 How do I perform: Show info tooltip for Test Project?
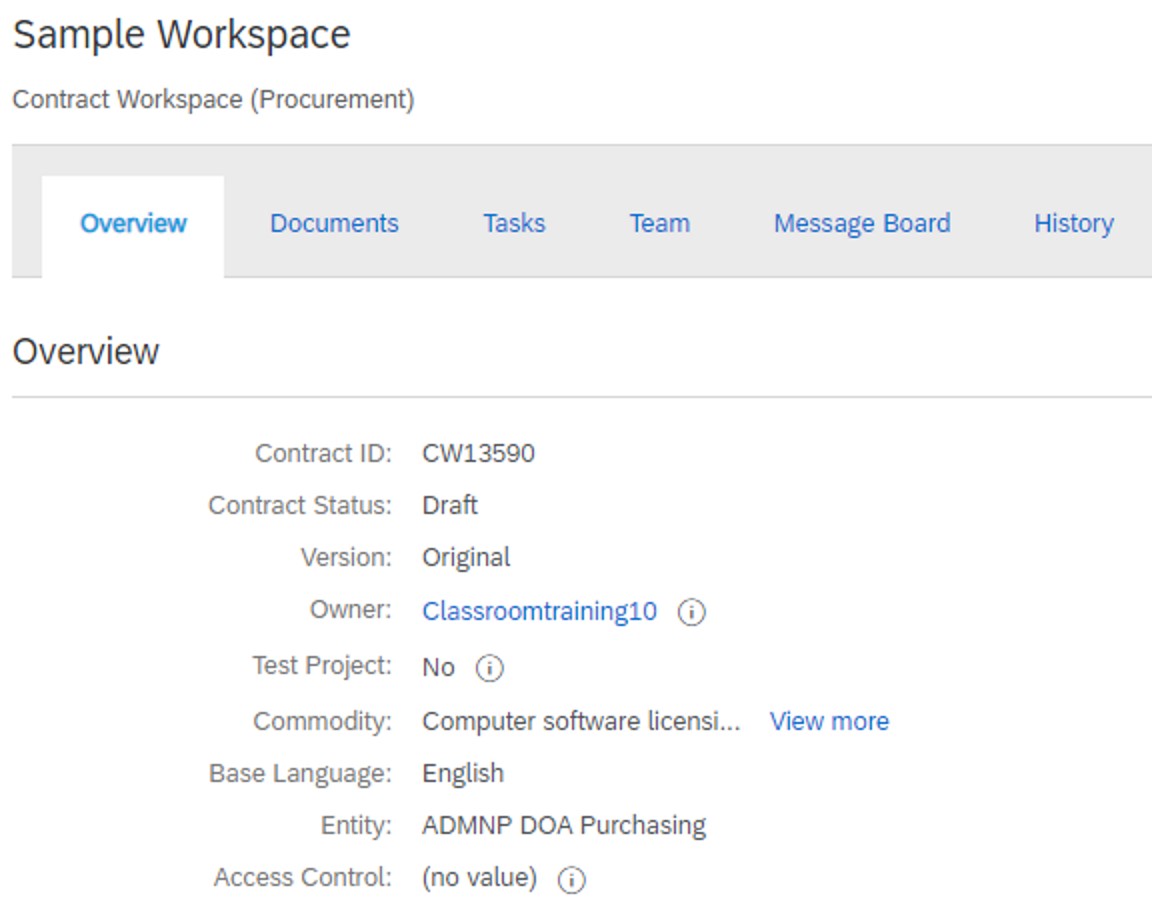coord(489,669)
